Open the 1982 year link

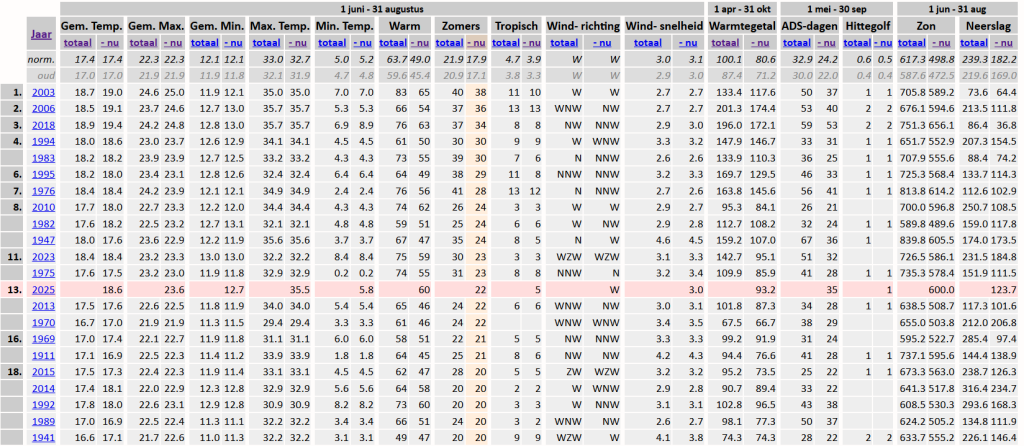tap(44, 224)
